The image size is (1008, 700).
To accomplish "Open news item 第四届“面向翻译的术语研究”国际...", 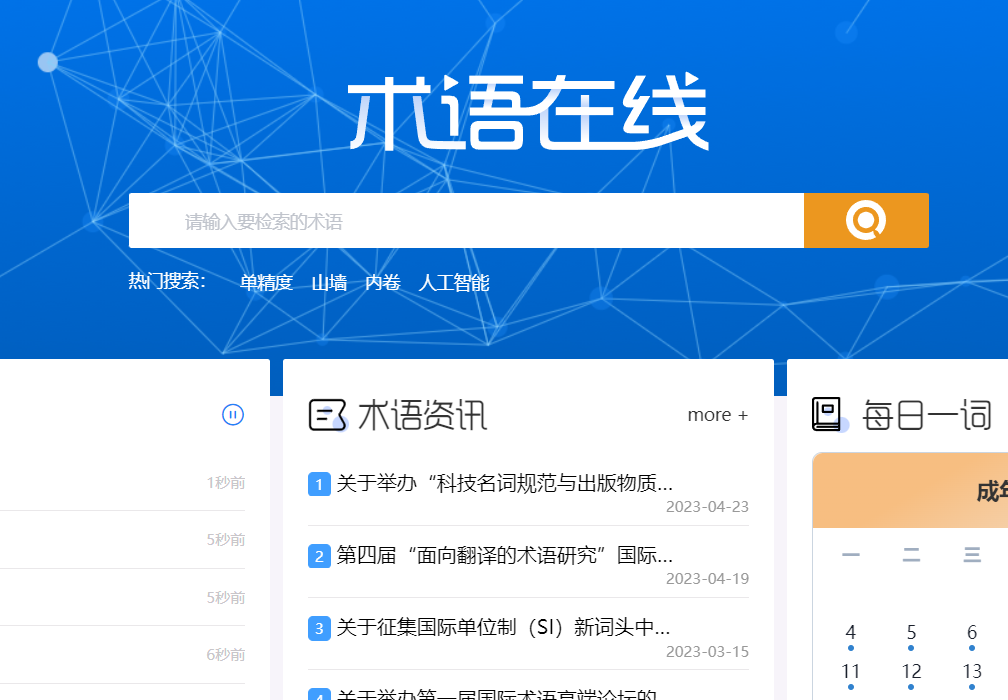I will click(505, 555).
